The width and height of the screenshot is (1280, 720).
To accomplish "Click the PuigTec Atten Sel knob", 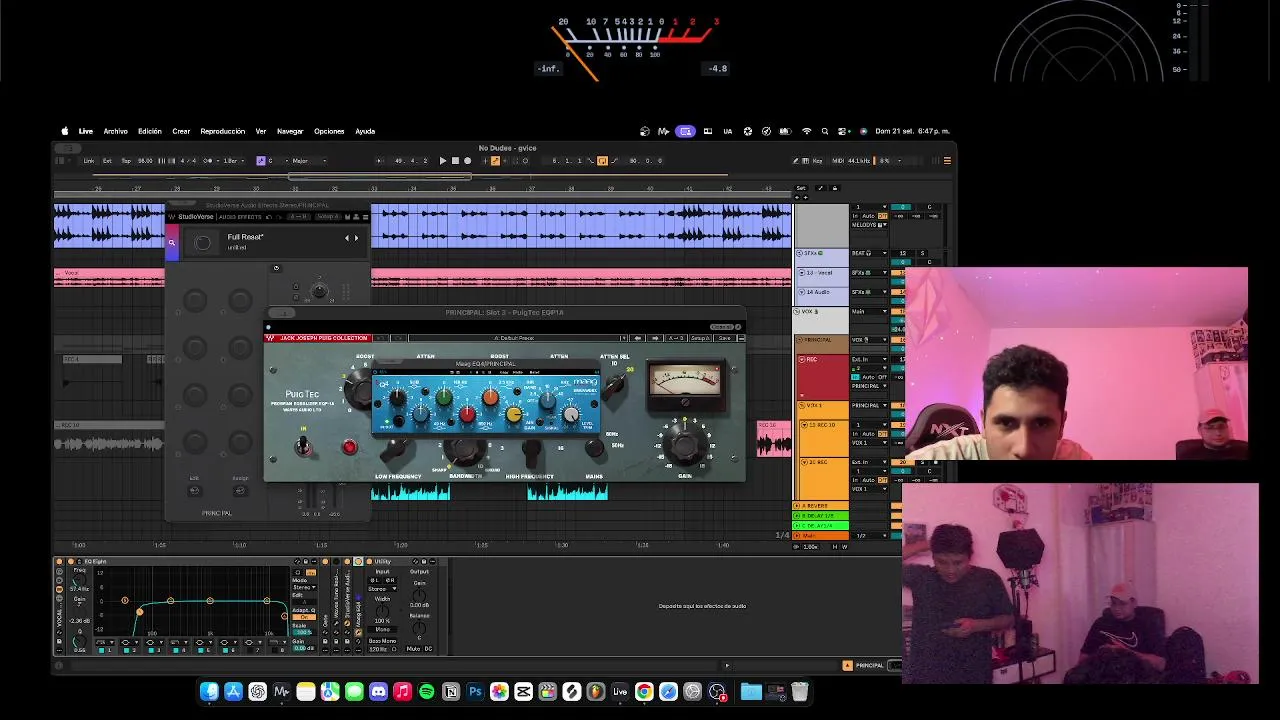I will click(x=613, y=387).
